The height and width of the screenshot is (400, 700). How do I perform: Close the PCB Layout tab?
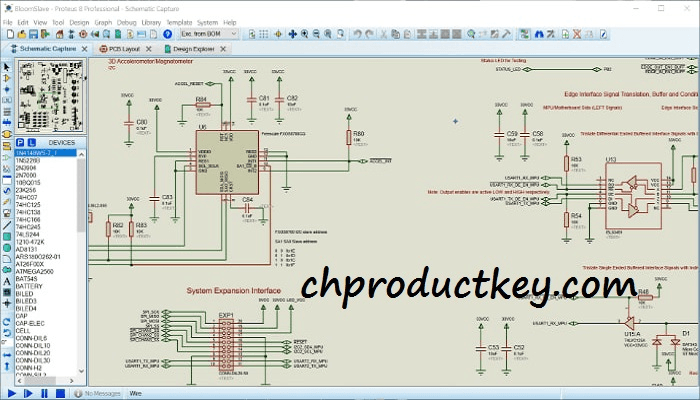coord(149,49)
